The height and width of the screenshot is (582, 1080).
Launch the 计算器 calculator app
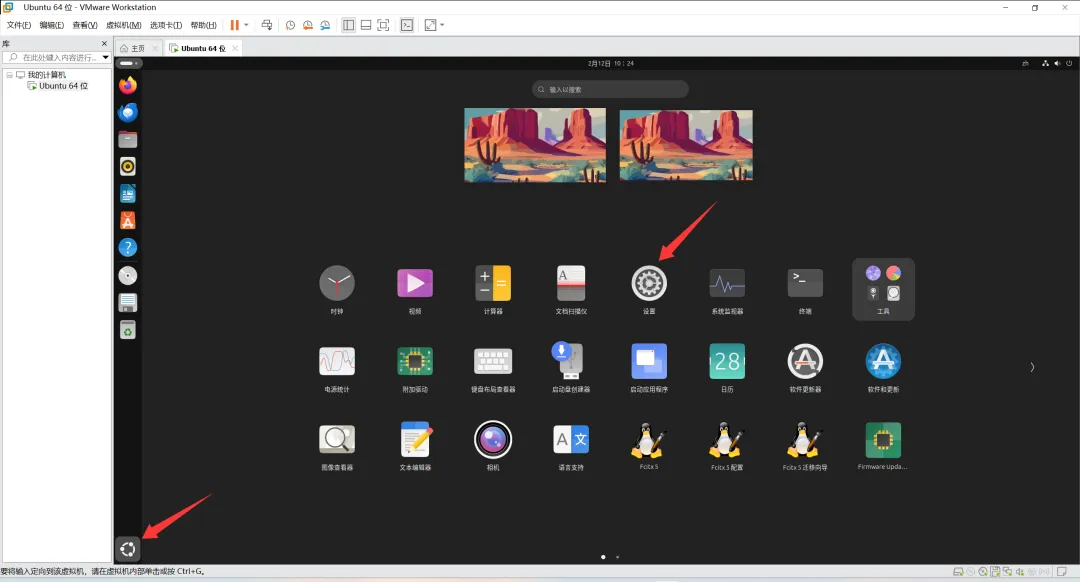(493, 283)
